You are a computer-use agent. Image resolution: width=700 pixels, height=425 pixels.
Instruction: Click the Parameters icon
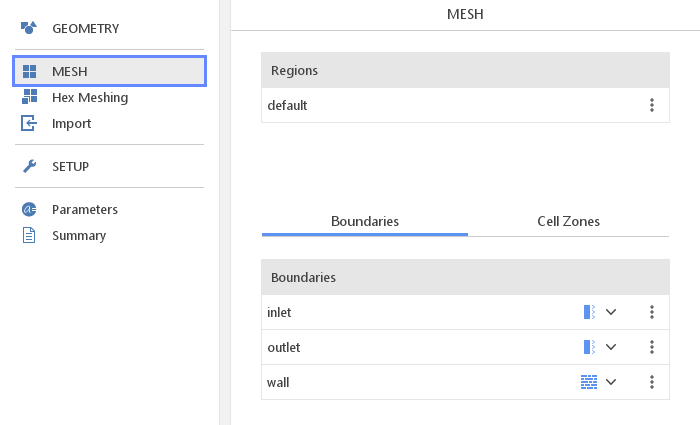[29, 209]
